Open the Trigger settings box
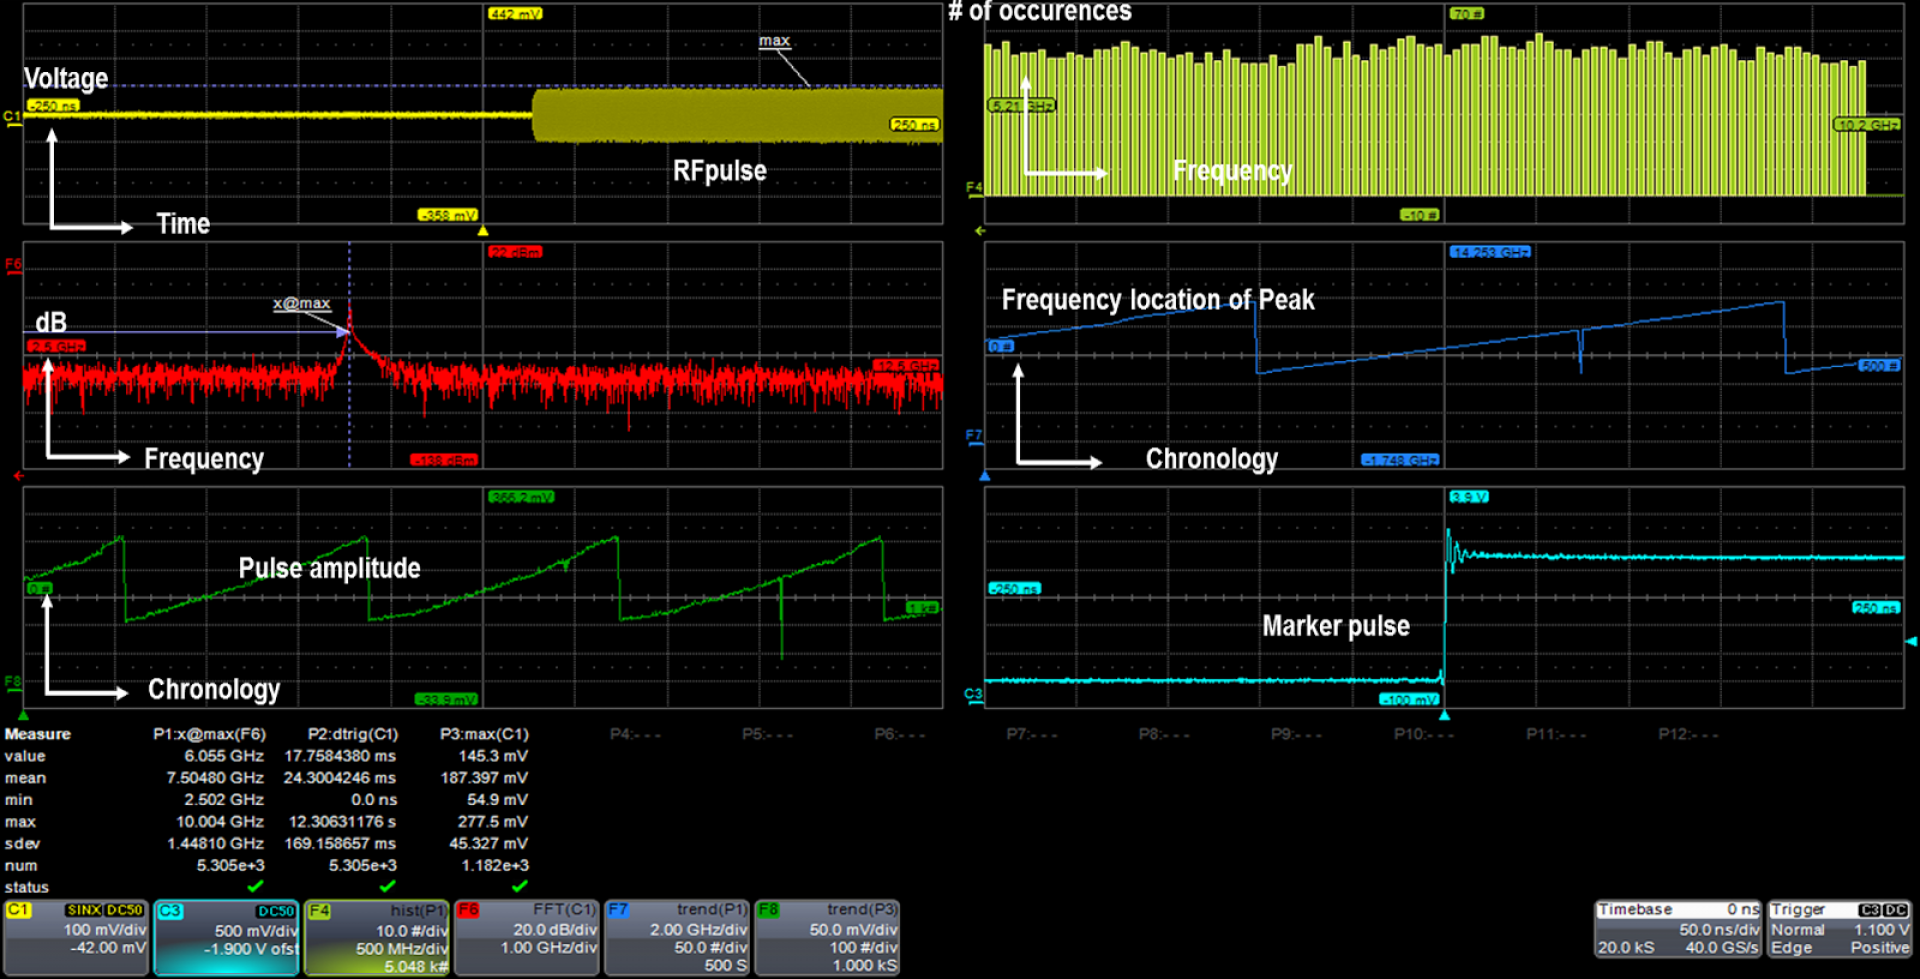1920x979 pixels. pyautogui.click(x=1839, y=930)
